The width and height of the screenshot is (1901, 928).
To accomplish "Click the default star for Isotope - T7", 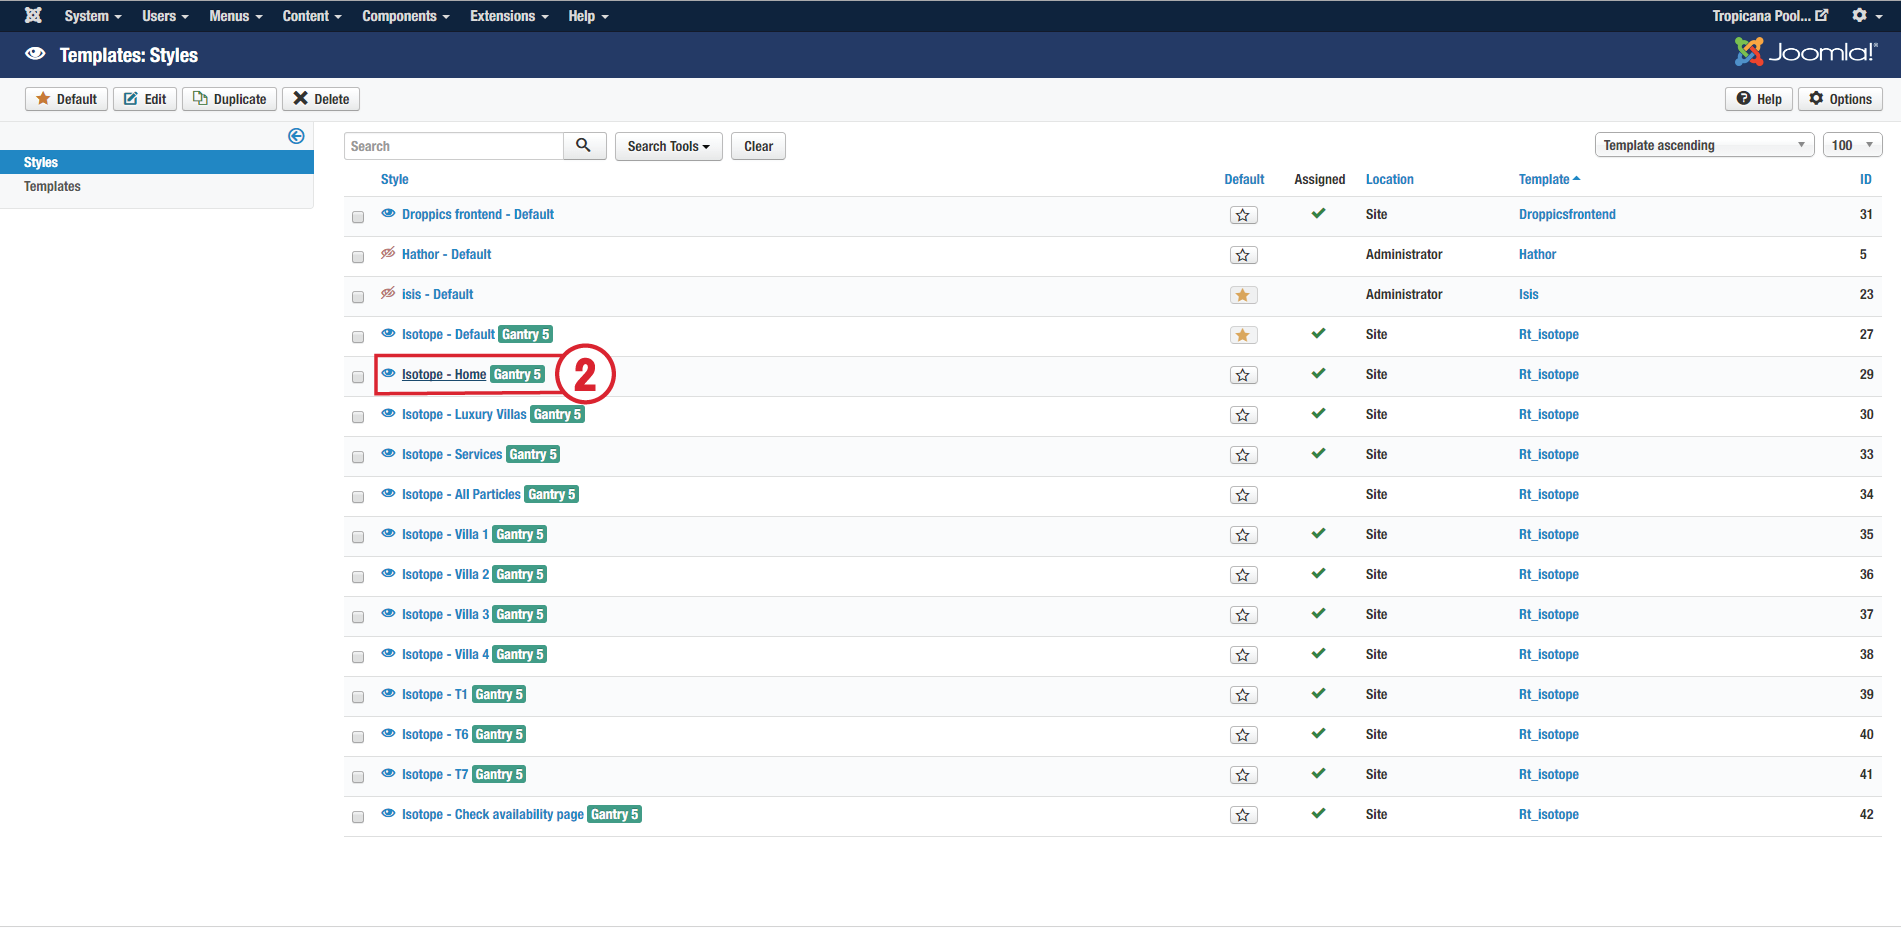I will pos(1243,775).
